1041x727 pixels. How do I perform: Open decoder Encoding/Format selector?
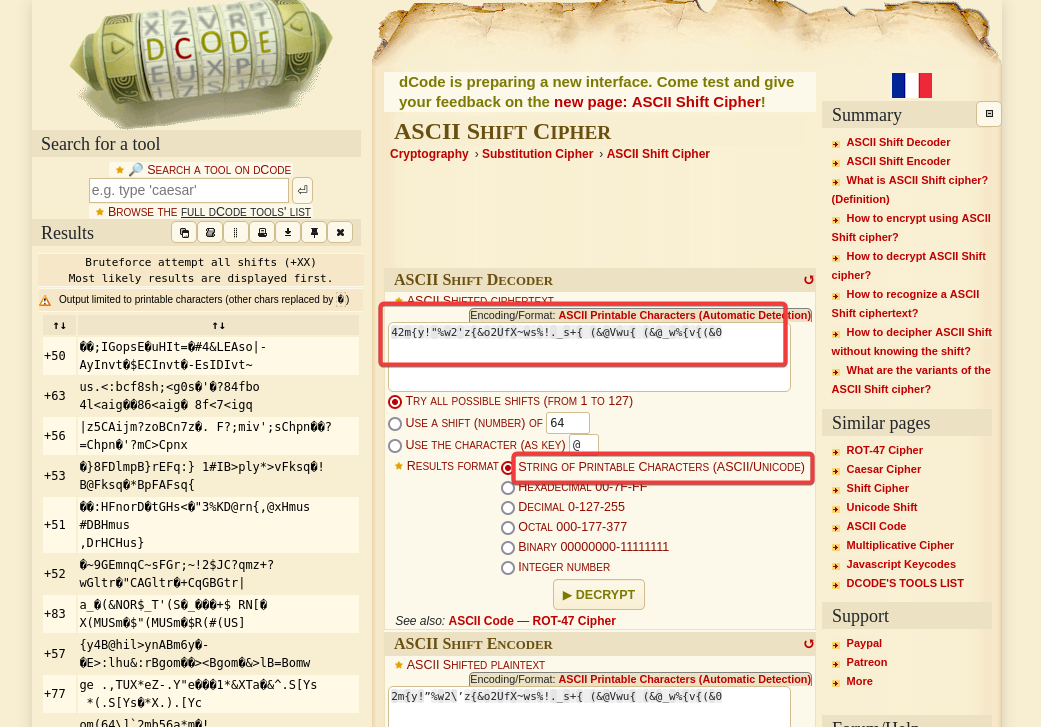(x=641, y=315)
